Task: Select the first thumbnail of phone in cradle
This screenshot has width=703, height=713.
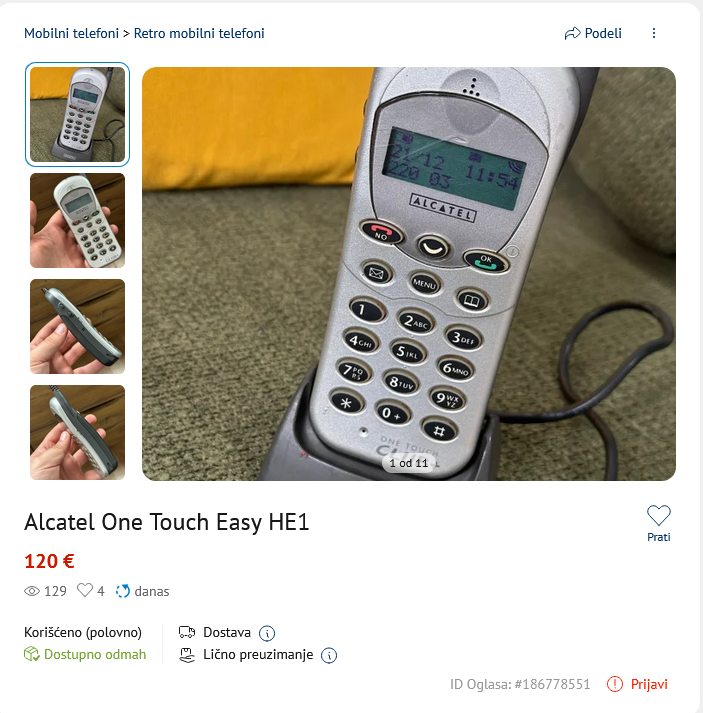Action: tap(77, 114)
